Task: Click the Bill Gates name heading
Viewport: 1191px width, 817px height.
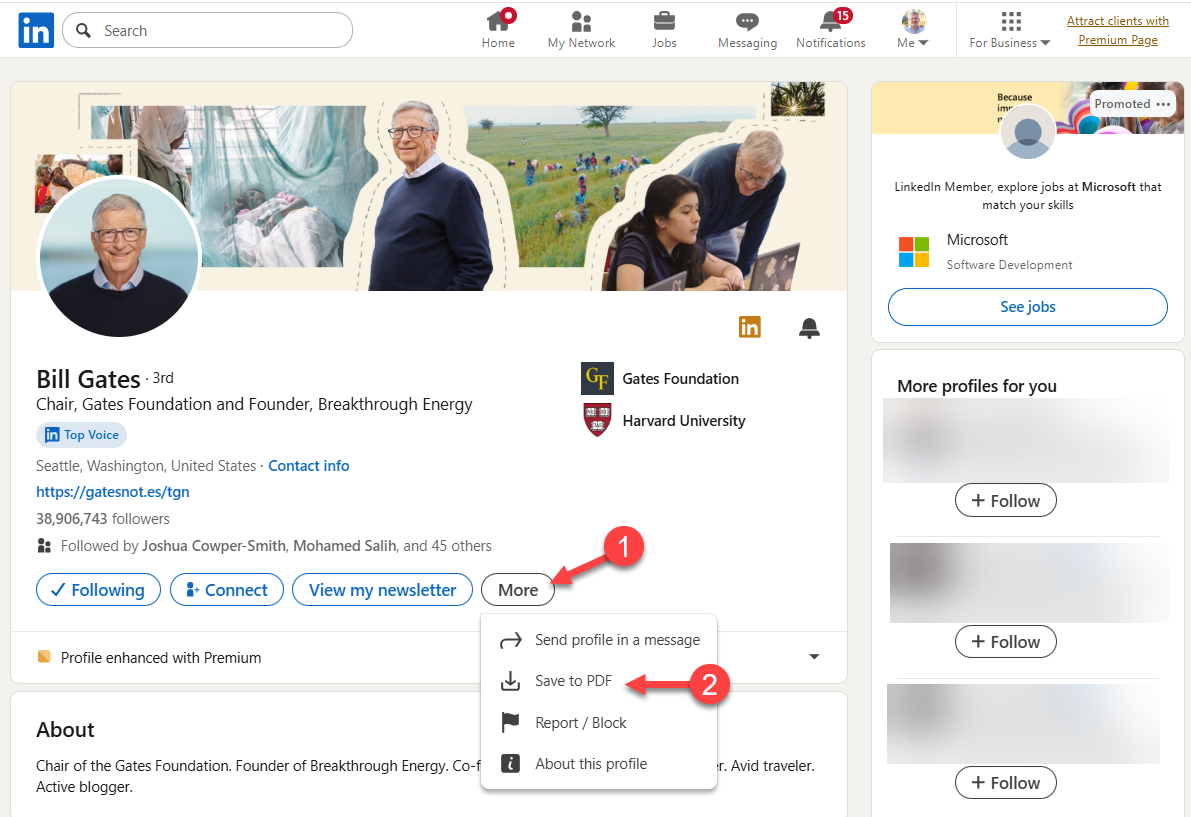Action: tap(88, 379)
